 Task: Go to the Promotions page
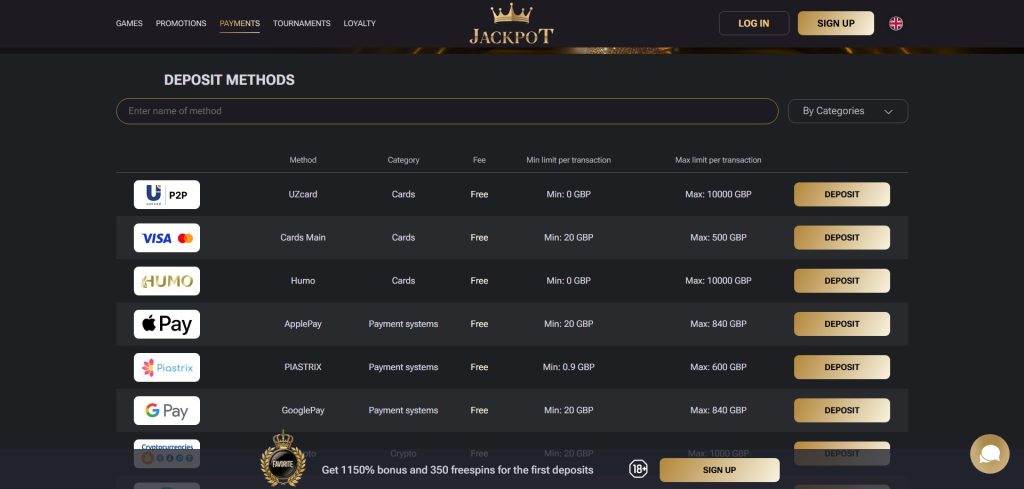click(181, 23)
